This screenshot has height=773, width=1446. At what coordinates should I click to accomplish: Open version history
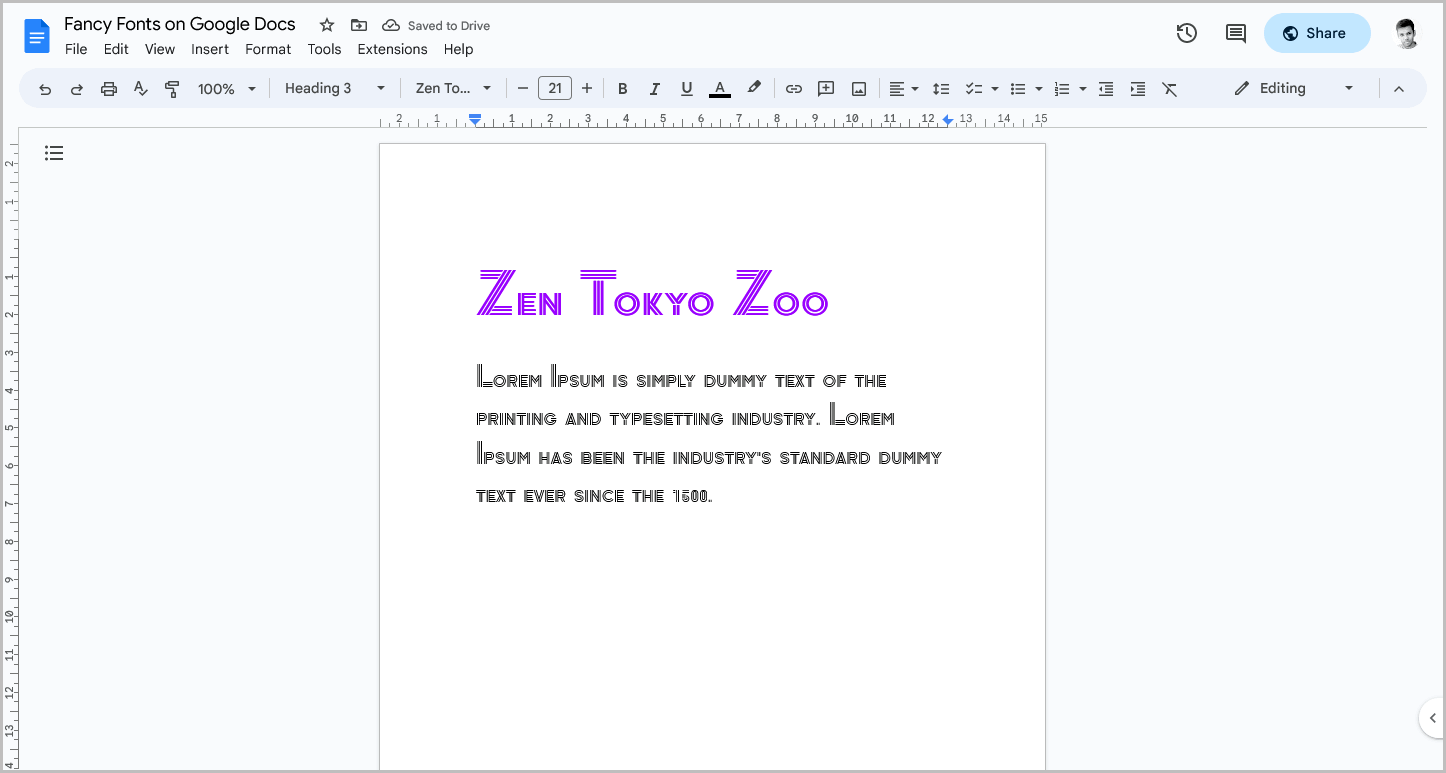click(1186, 33)
